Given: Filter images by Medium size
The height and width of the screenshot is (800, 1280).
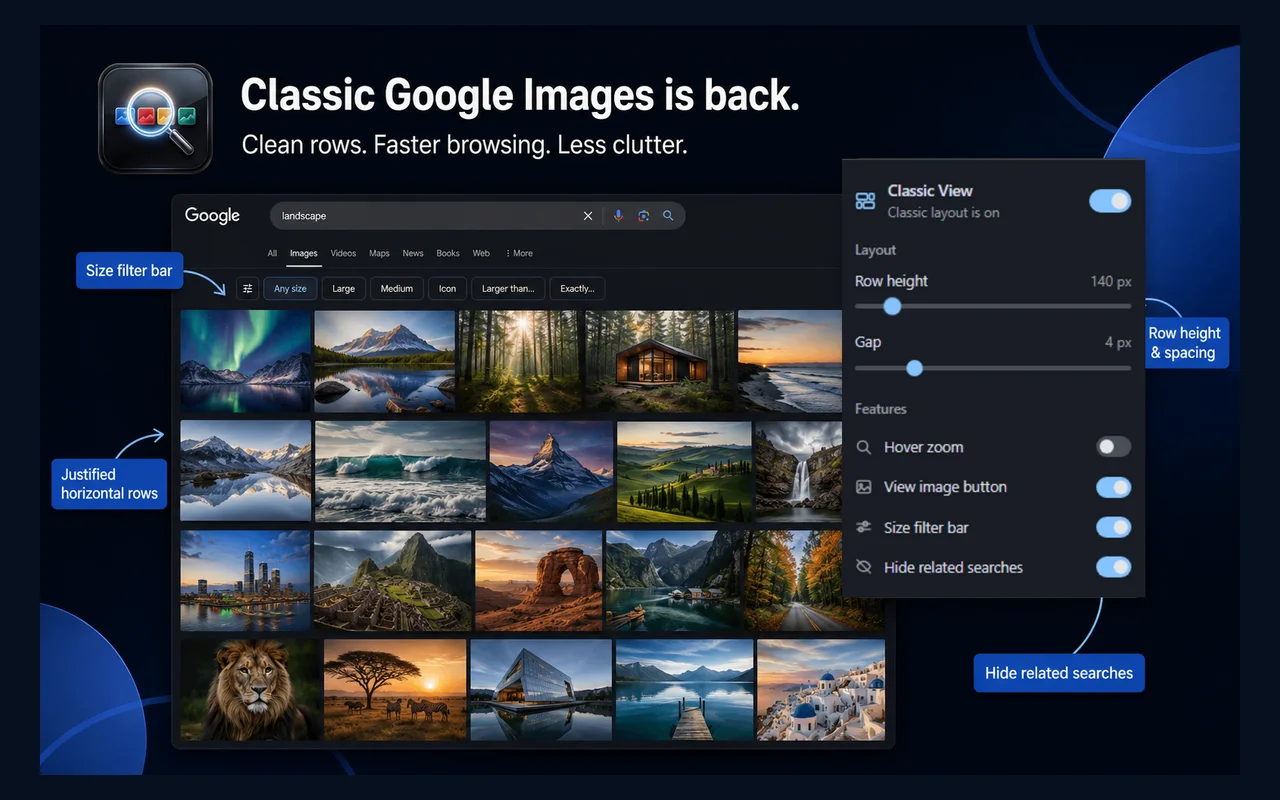Looking at the screenshot, I should (397, 289).
